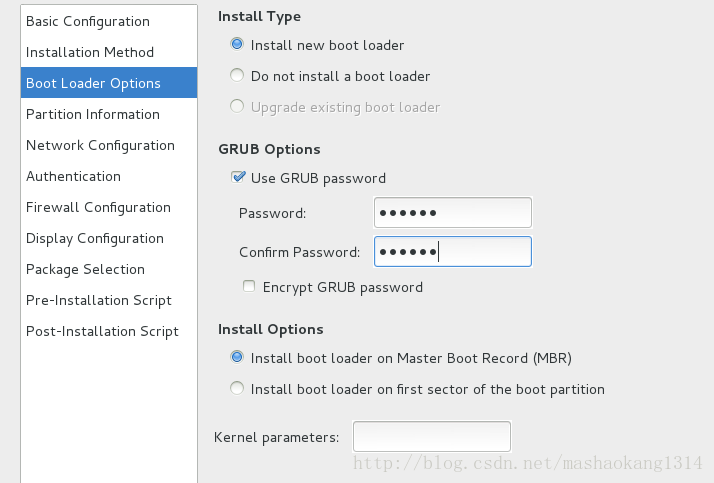The width and height of the screenshot is (714, 483).
Task: Open Display Configuration section
Action: coord(109,238)
